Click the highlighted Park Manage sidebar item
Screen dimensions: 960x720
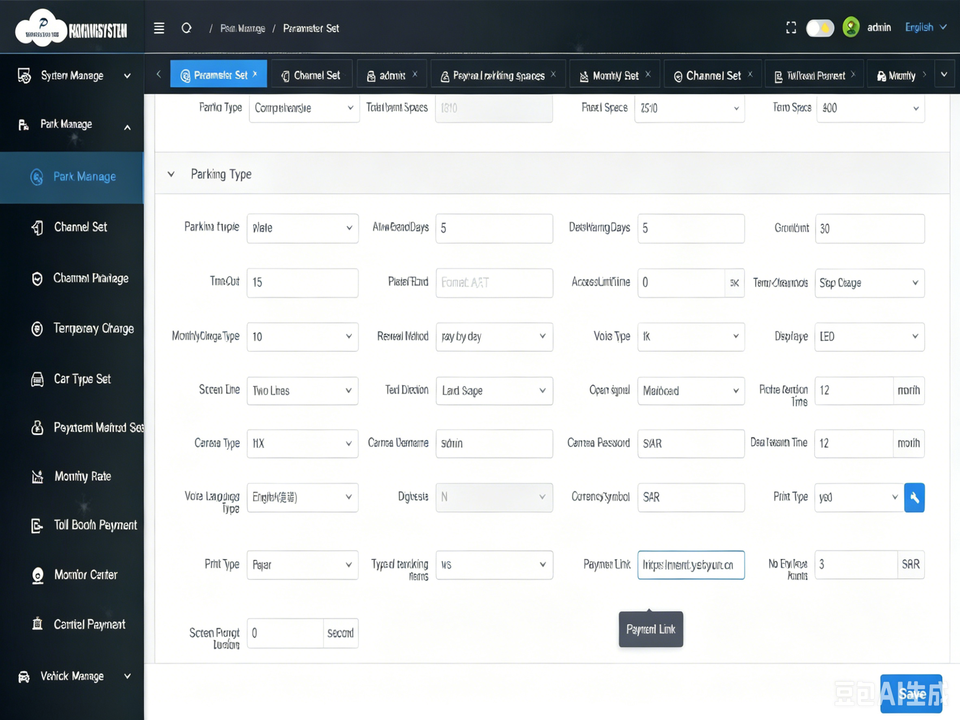(x=72, y=177)
